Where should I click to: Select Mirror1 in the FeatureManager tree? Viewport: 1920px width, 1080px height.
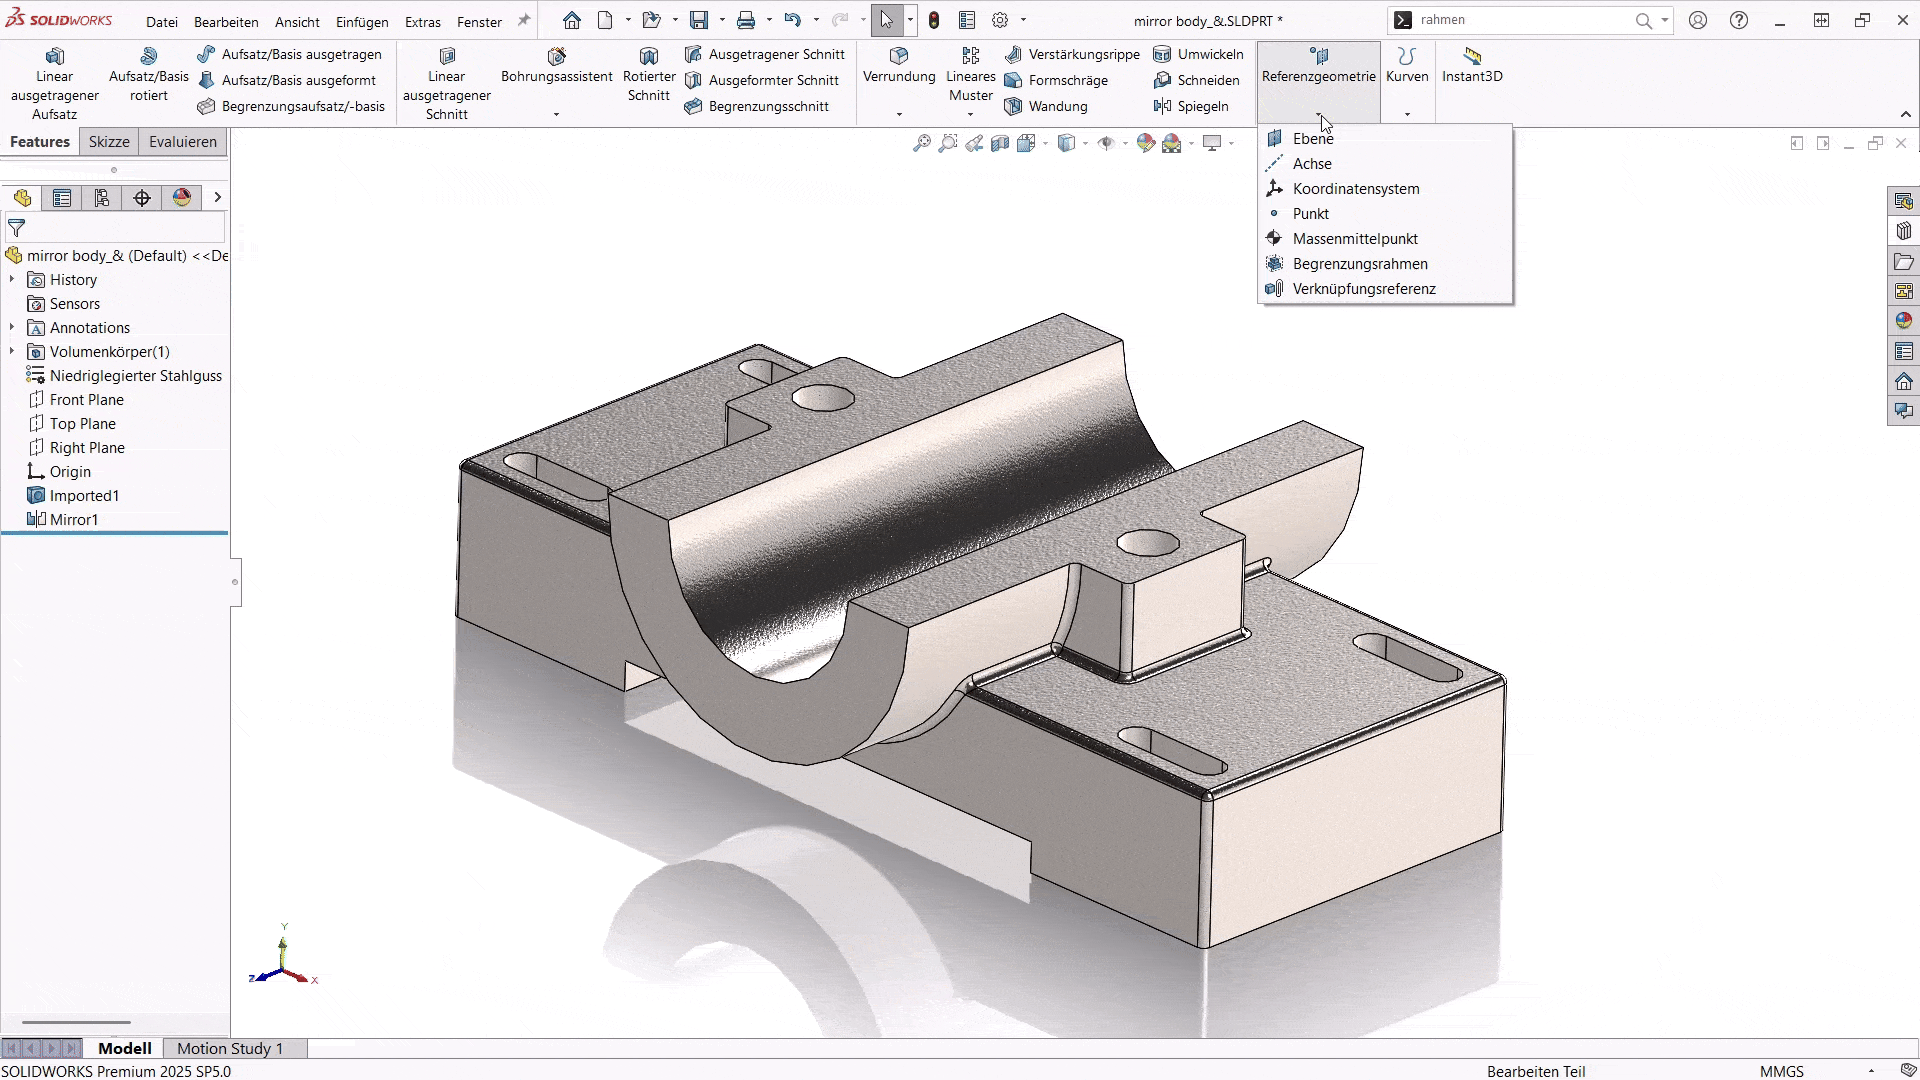[73, 519]
